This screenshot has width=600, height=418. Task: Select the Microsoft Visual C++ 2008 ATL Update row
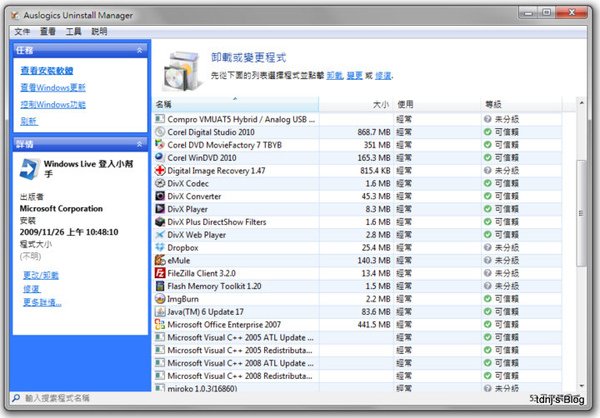[x=357, y=363]
